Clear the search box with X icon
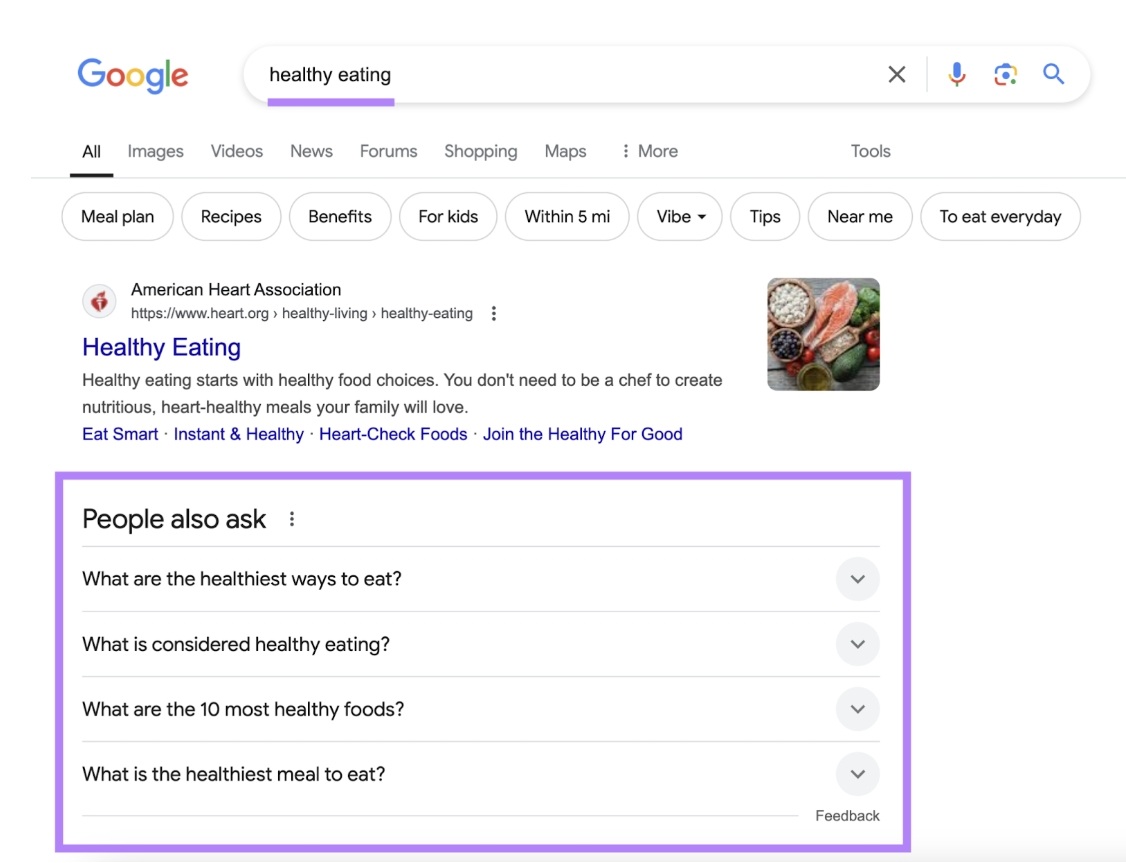Viewport: 1126px width, 863px height. pos(897,74)
